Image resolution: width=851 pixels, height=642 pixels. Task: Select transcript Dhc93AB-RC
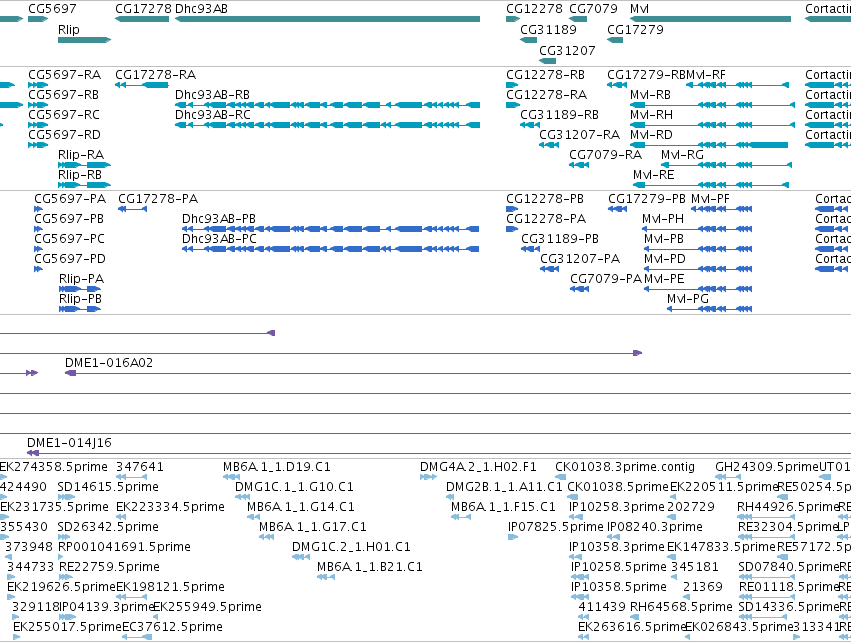click(327, 125)
